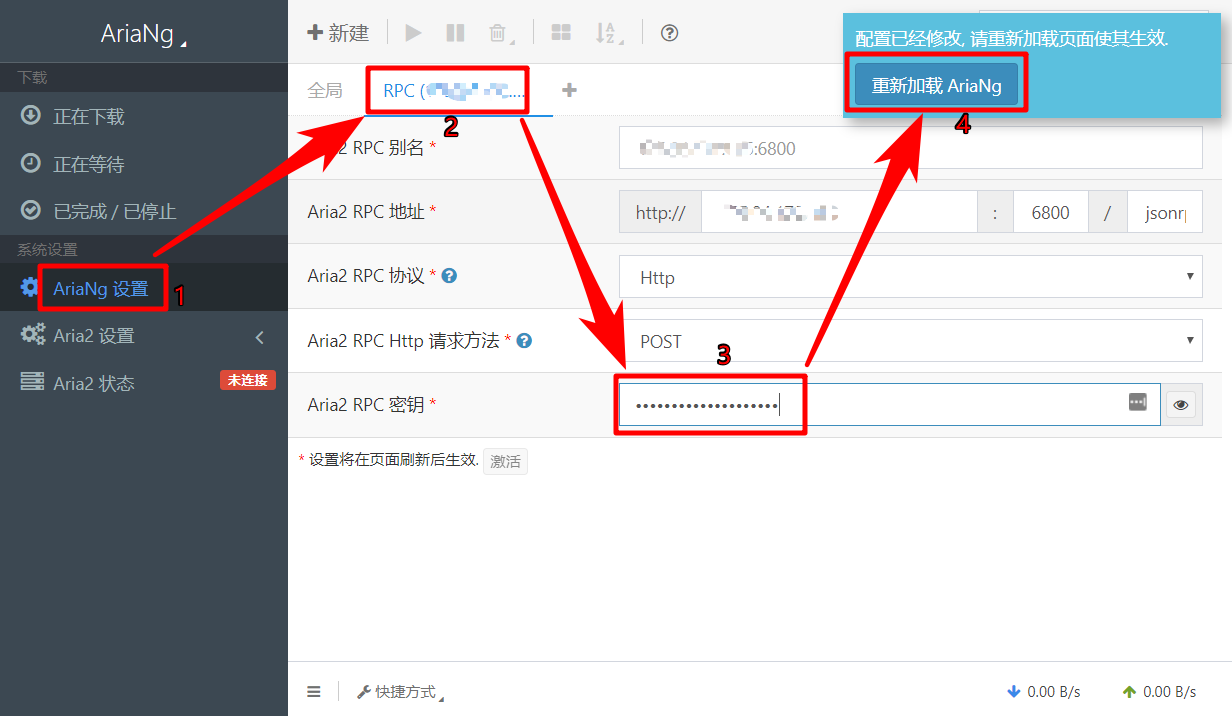The image size is (1232, 716).
Task: Click the 未连接 status badge
Action: [248, 380]
